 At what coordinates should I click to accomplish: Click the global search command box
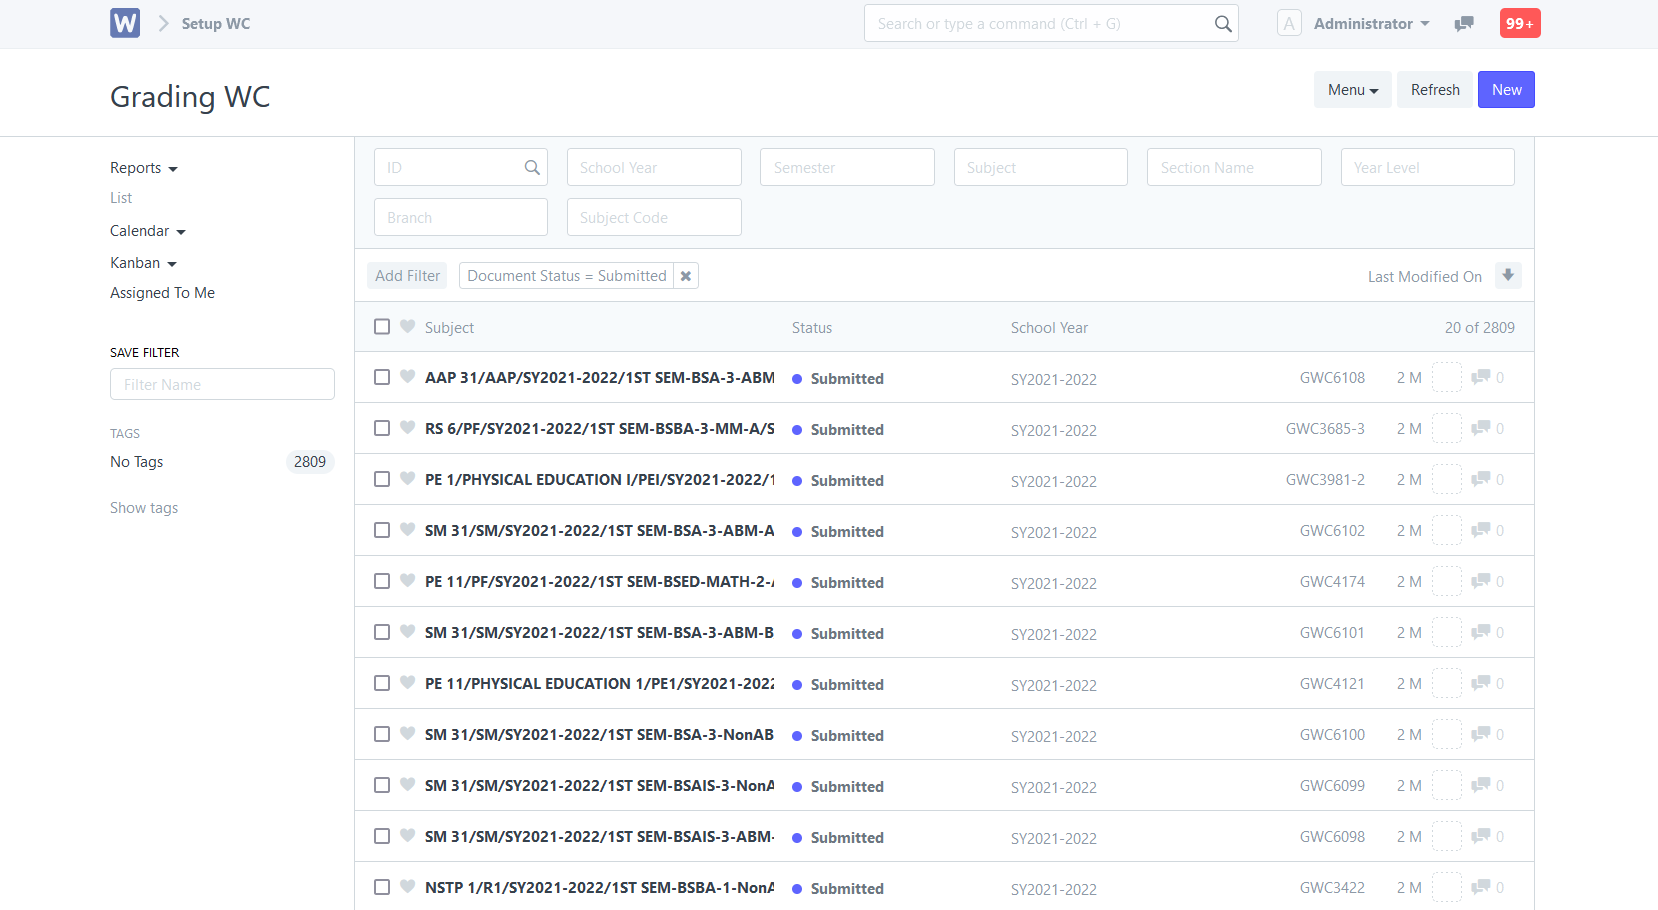tap(1051, 23)
